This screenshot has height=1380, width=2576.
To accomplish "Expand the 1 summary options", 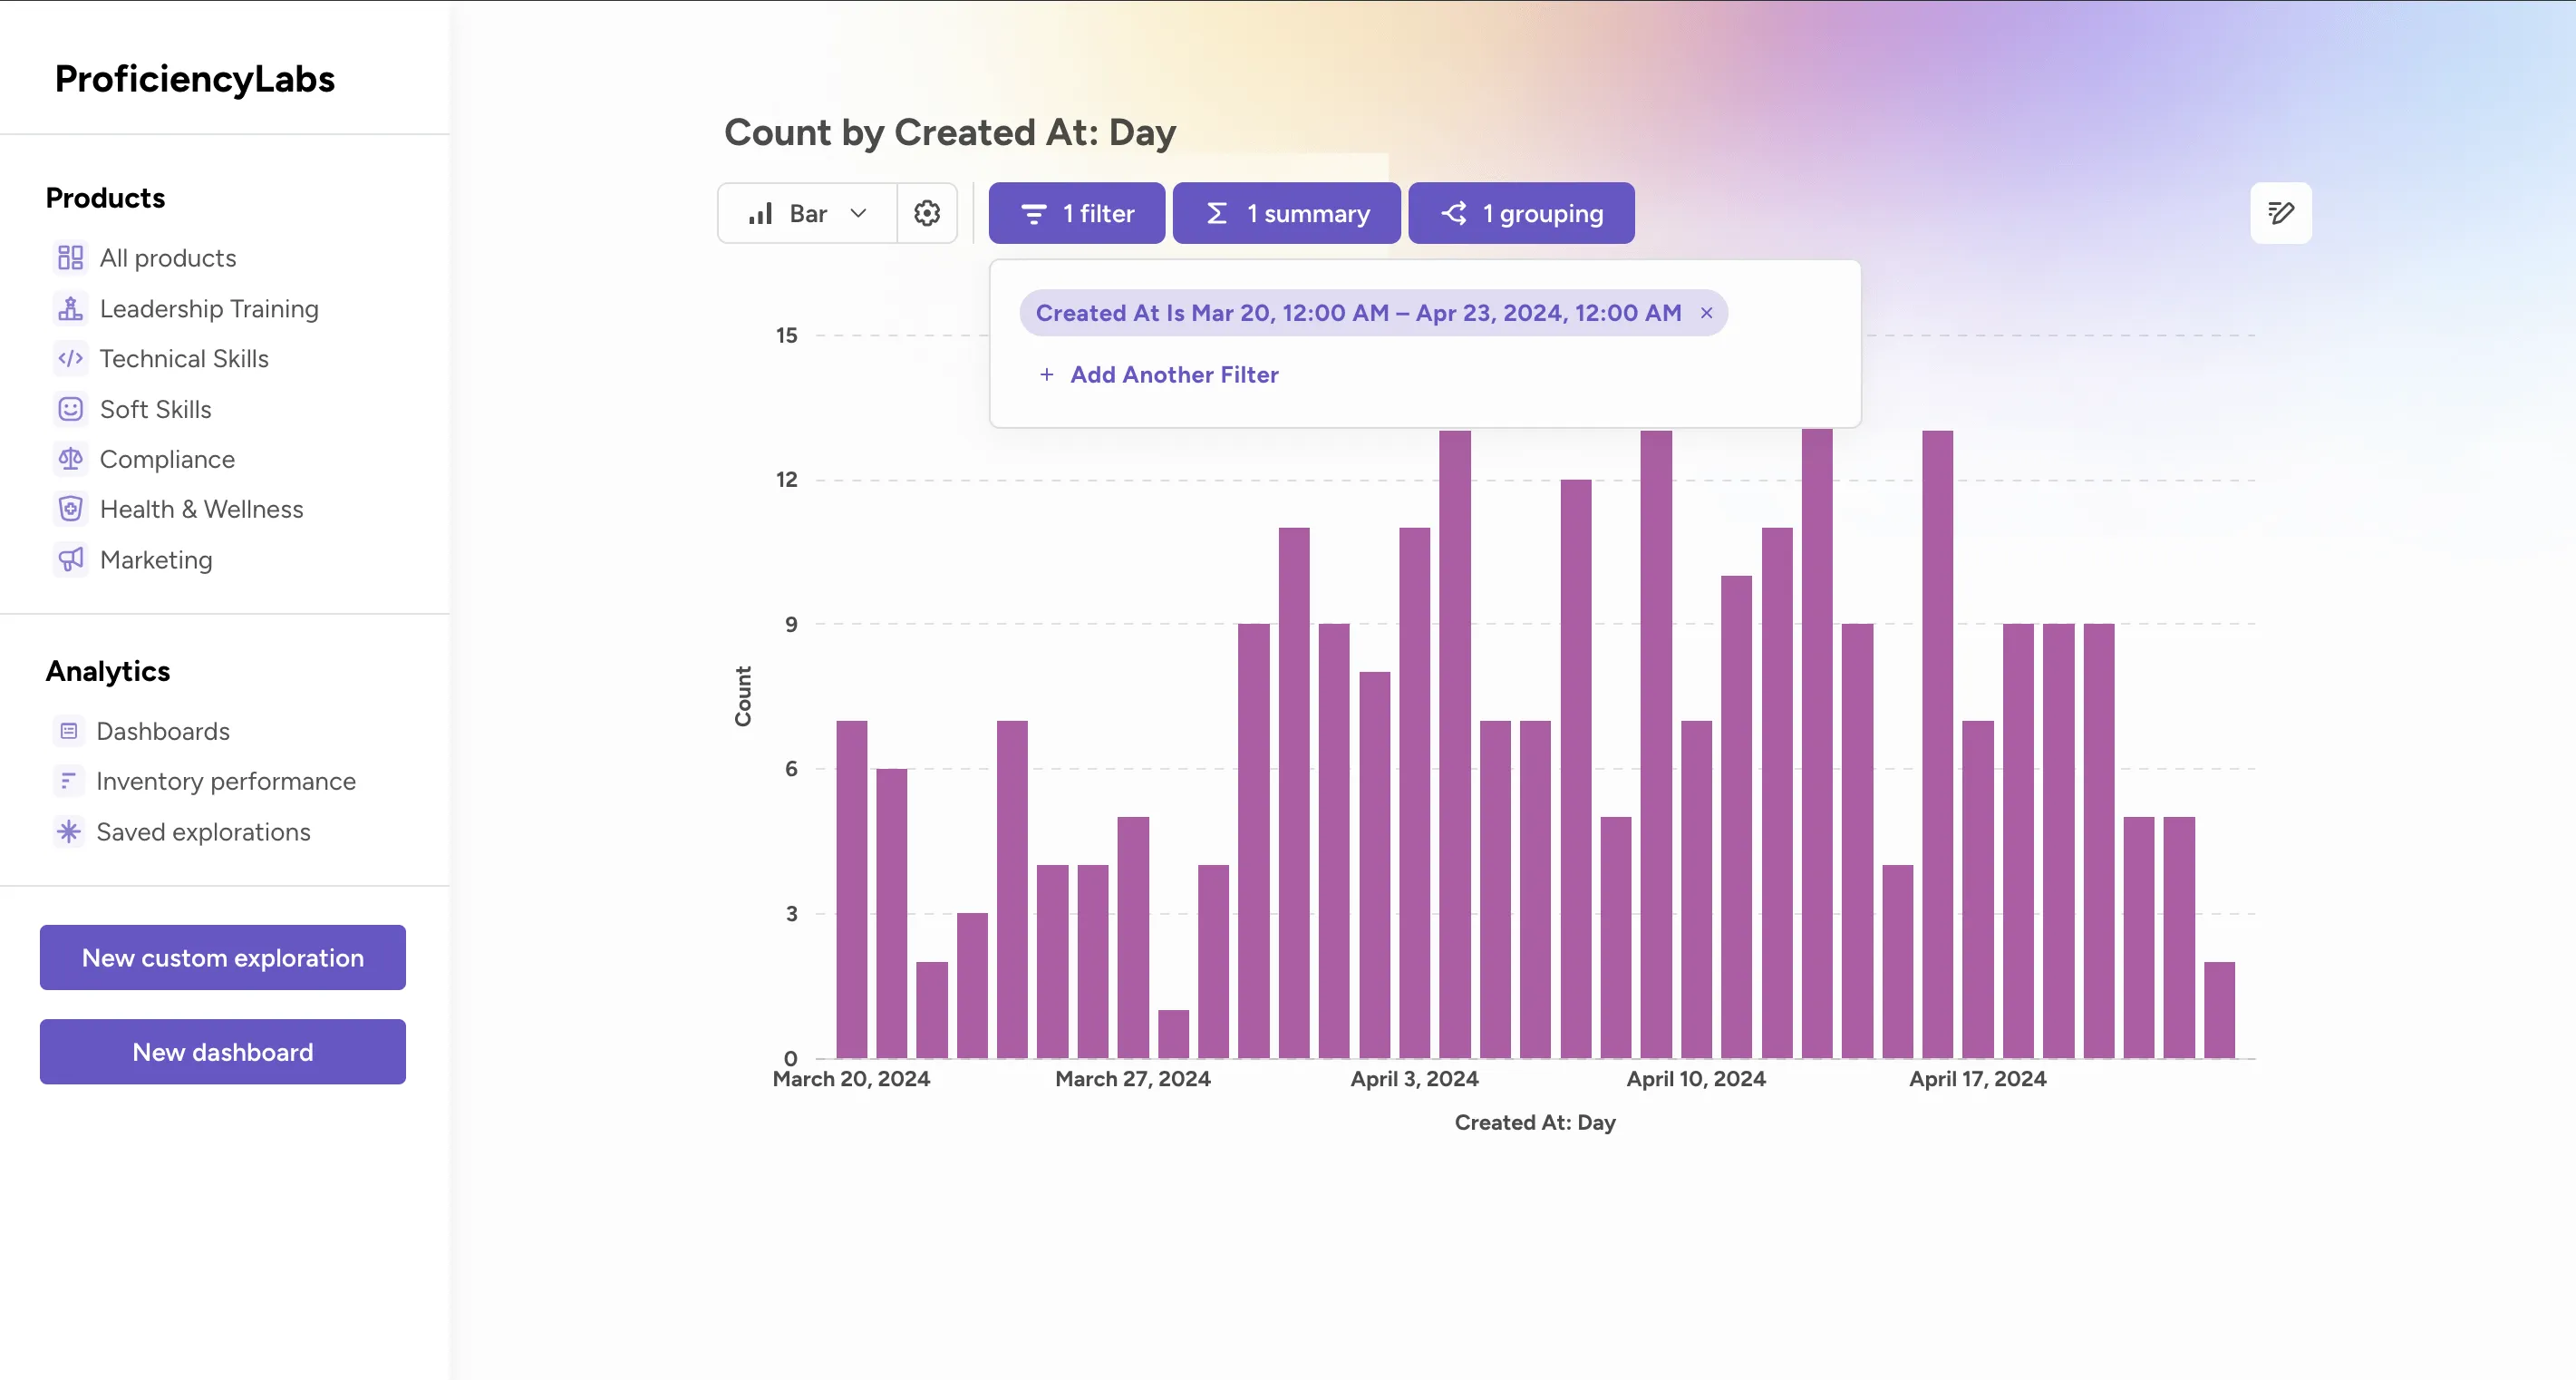I will [1286, 212].
